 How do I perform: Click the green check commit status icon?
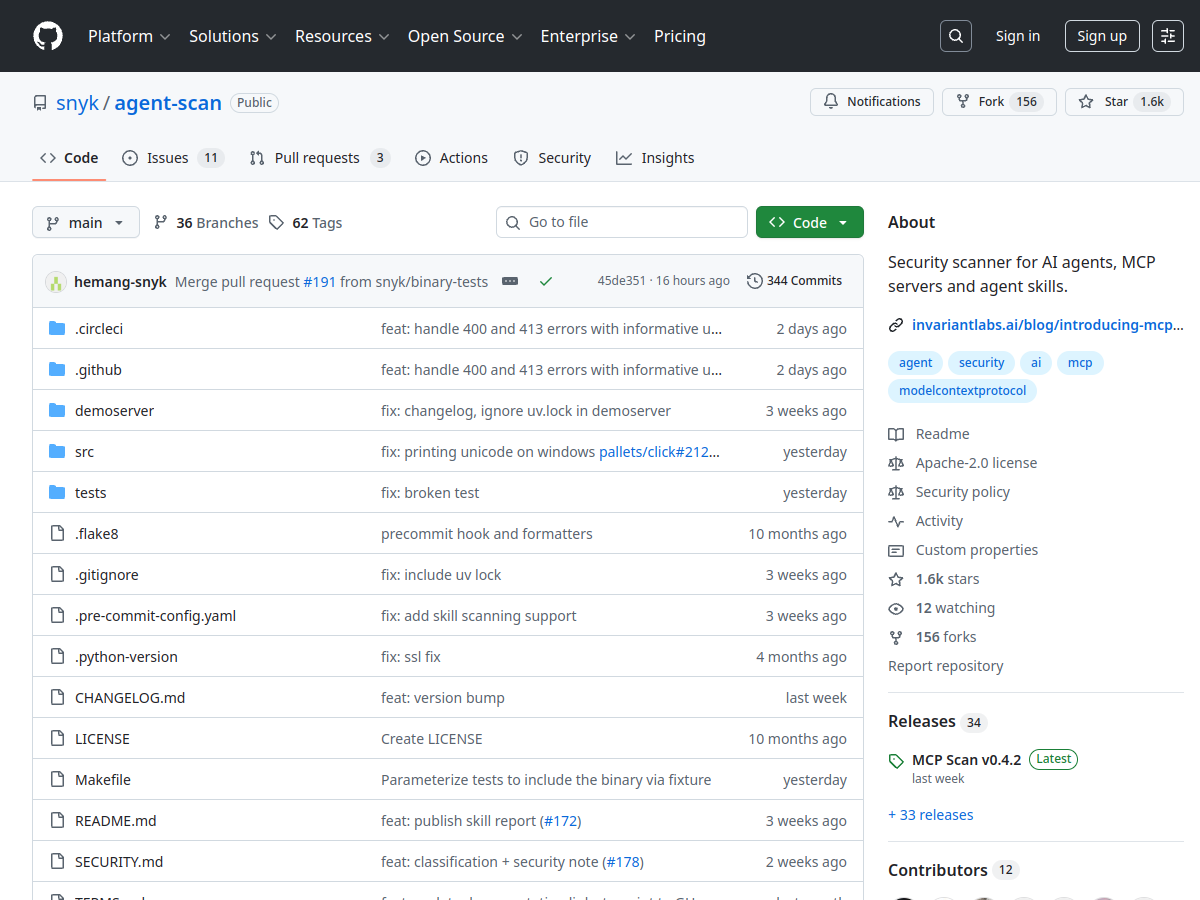(546, 281)
